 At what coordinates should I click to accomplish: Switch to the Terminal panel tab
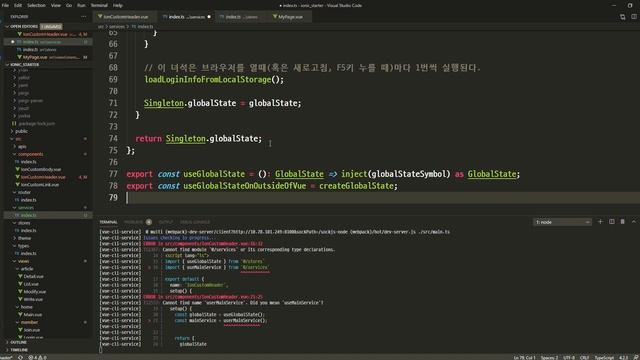point(108,222)
